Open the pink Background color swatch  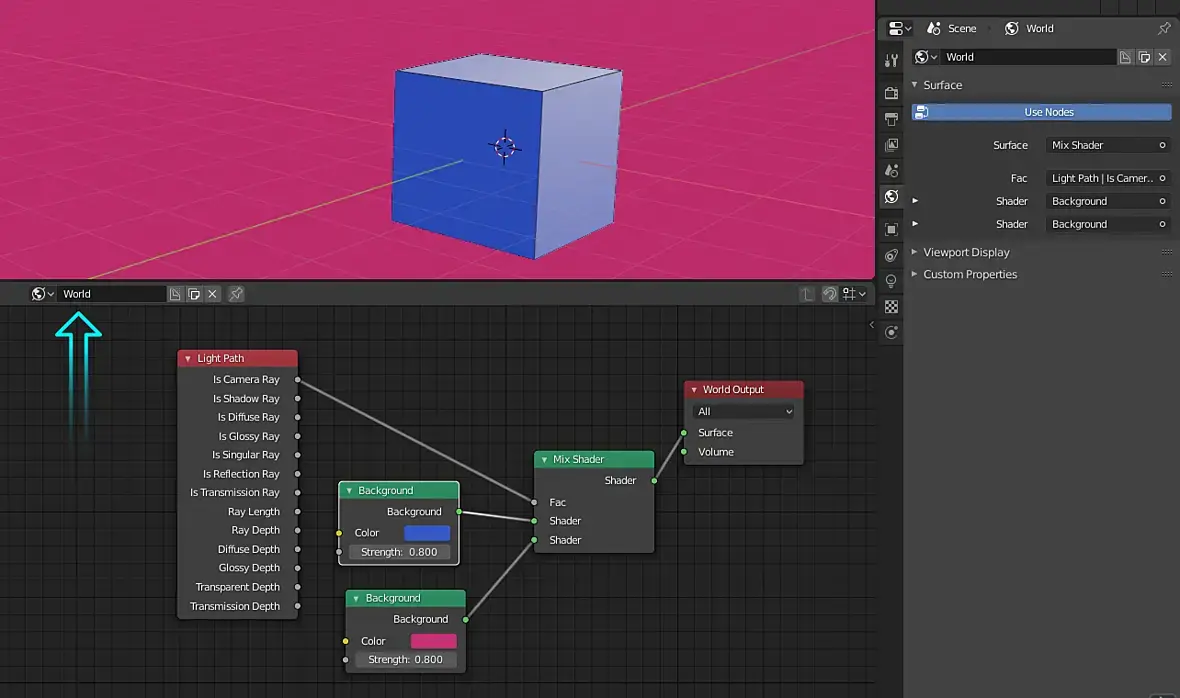(433, 641)
